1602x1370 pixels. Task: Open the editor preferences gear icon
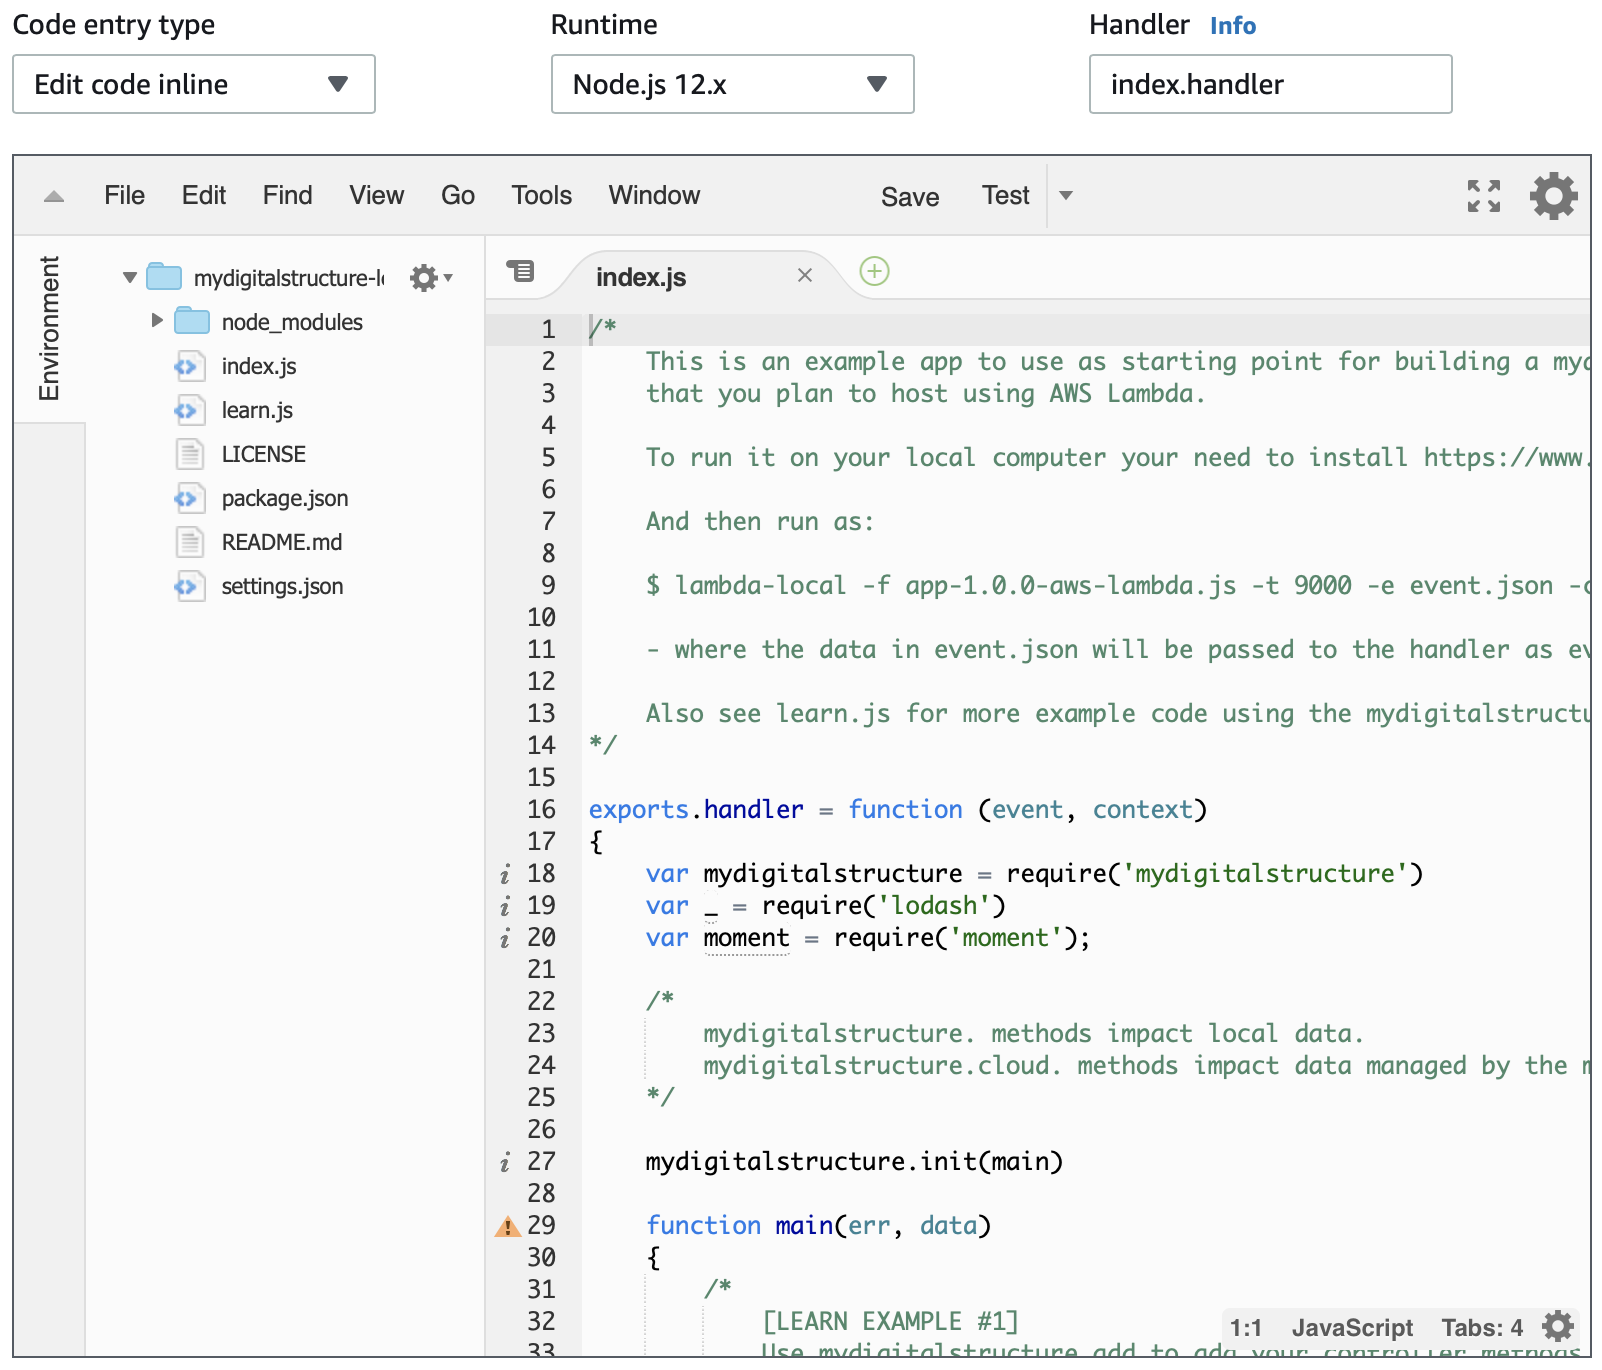click(1553, 196)
